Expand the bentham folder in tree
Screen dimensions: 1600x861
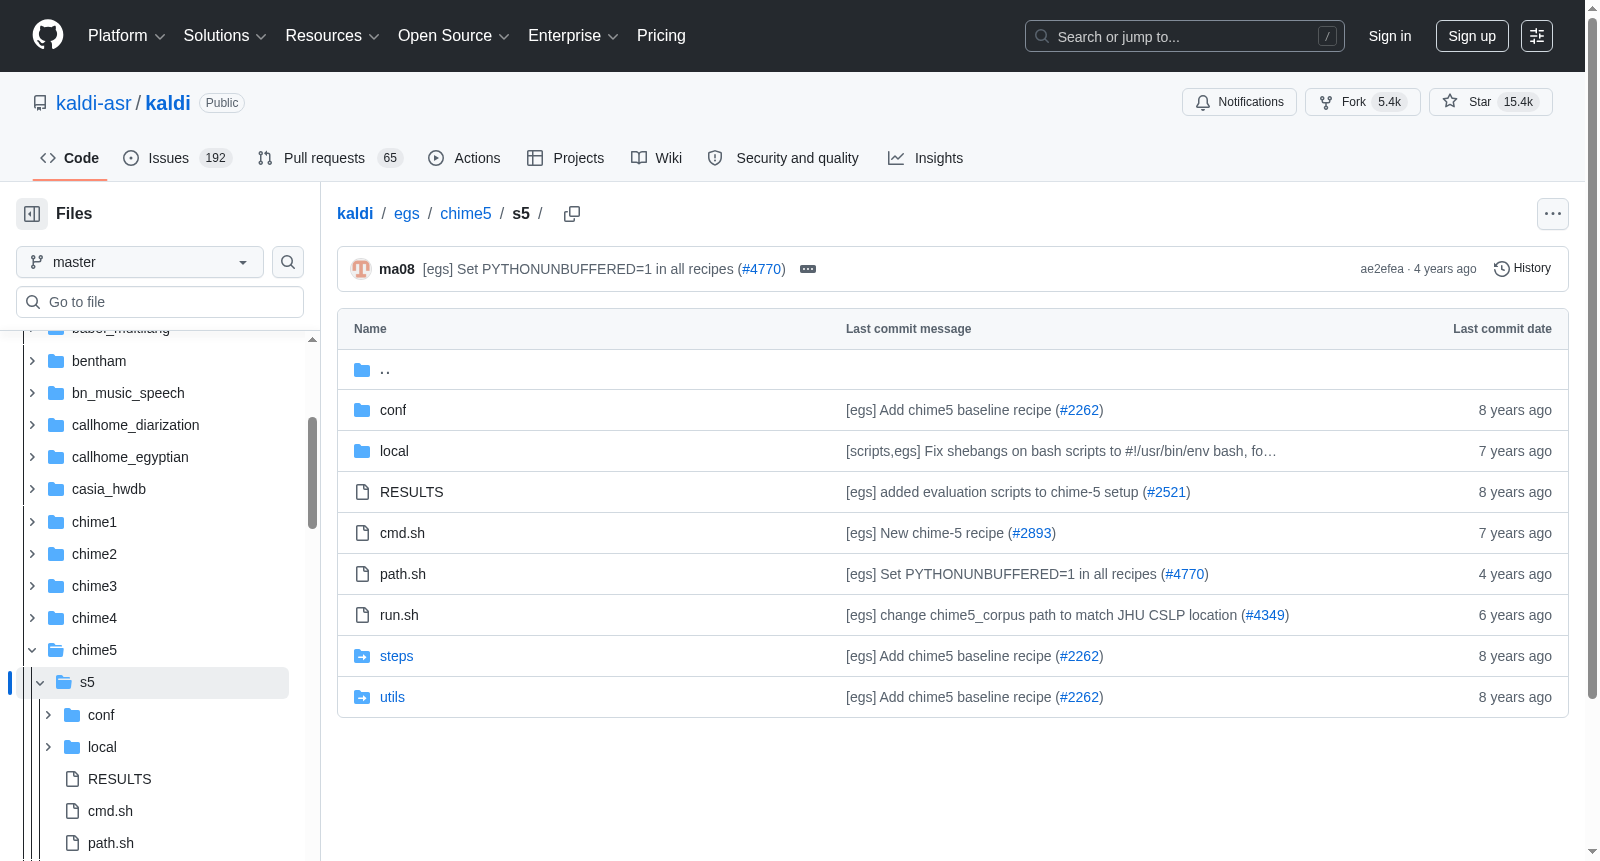click(32, 361)
